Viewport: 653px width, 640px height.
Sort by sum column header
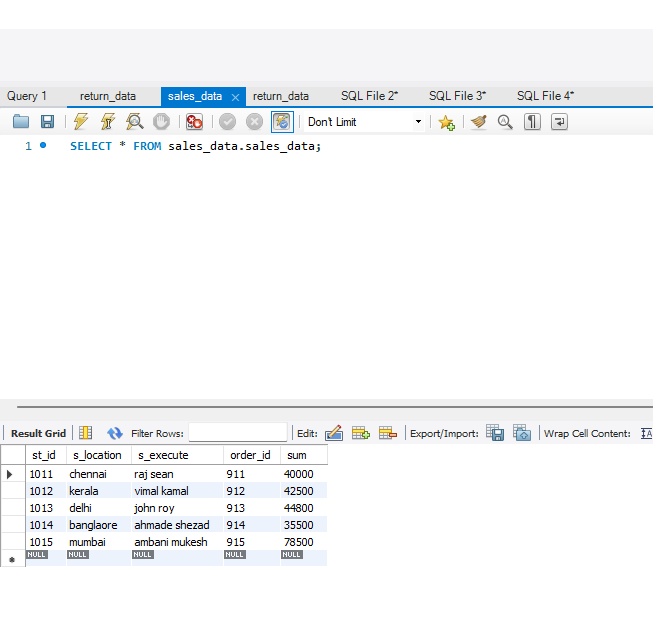click(304, 455)
